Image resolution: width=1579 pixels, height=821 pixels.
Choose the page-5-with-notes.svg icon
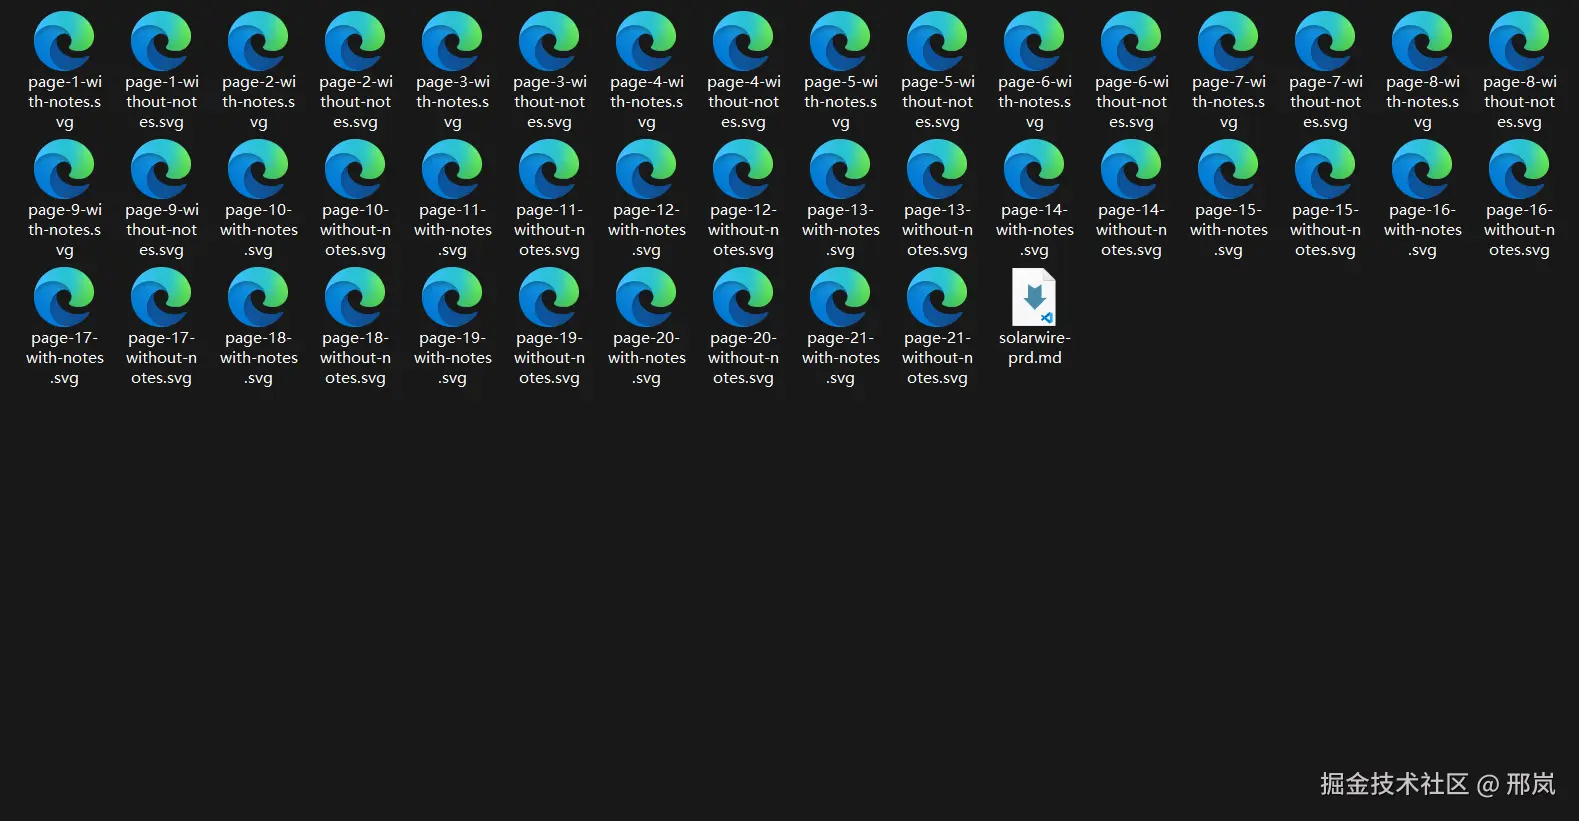pyautogui.click(x=840, y=41)
